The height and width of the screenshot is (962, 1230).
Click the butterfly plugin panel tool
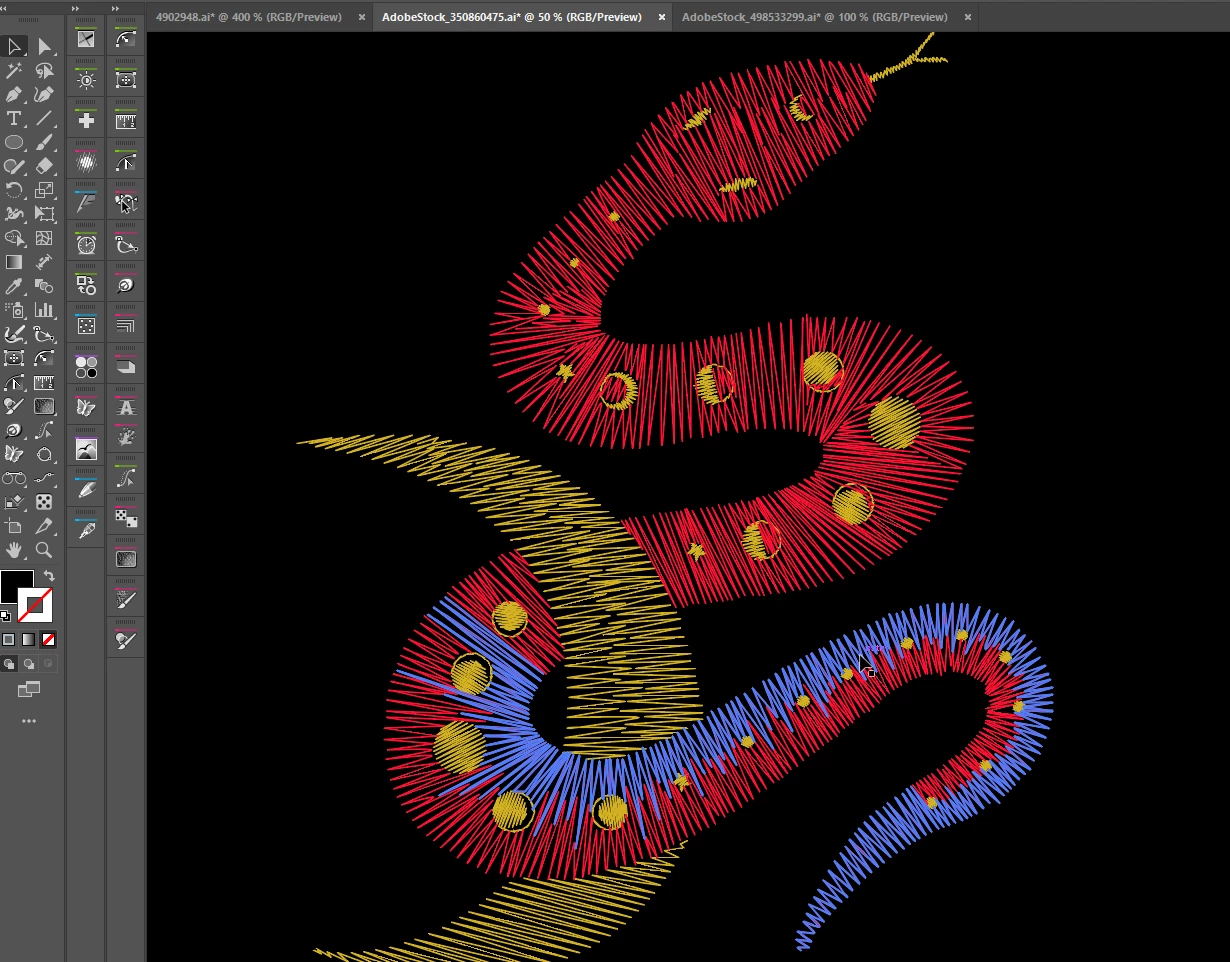coord(86,408)
